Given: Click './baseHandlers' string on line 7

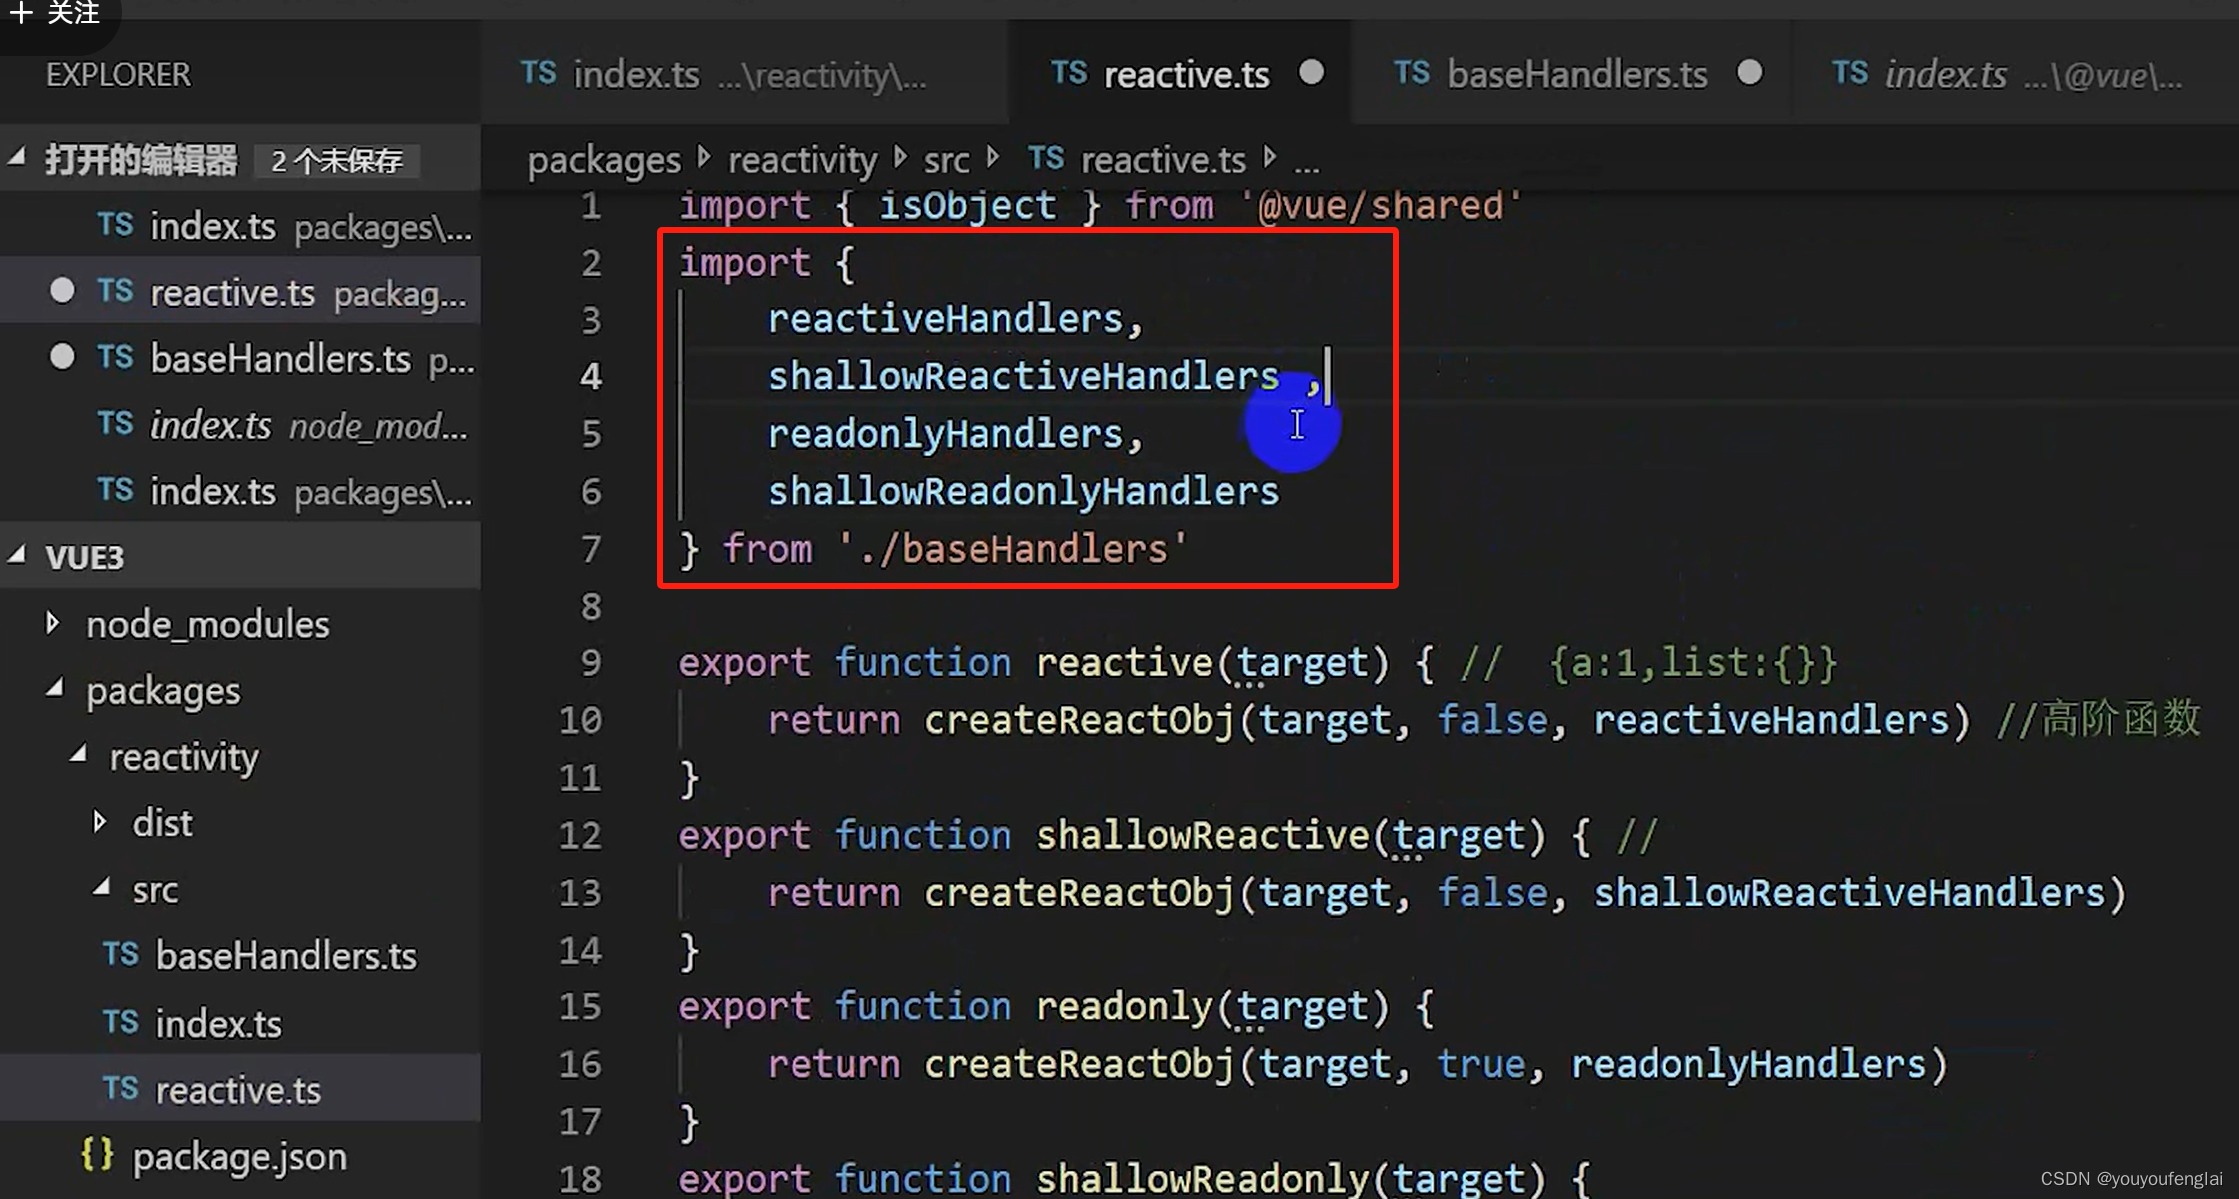Looking at the screenshot, I should [1012, 549].
